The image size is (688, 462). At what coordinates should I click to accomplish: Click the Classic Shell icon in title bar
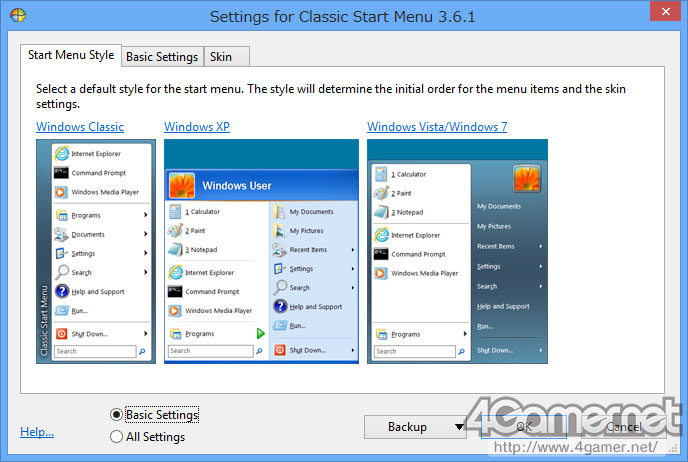click(18, 15)
